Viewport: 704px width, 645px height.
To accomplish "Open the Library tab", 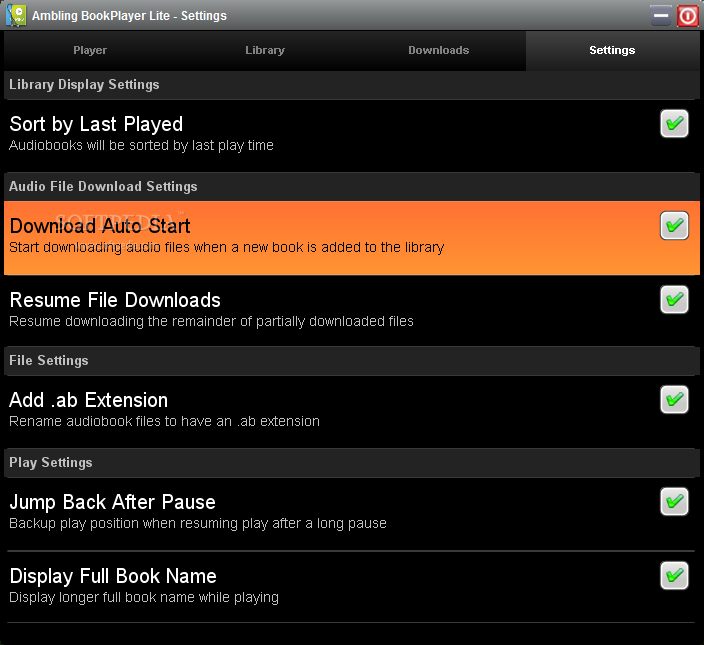I will (265, 50).
